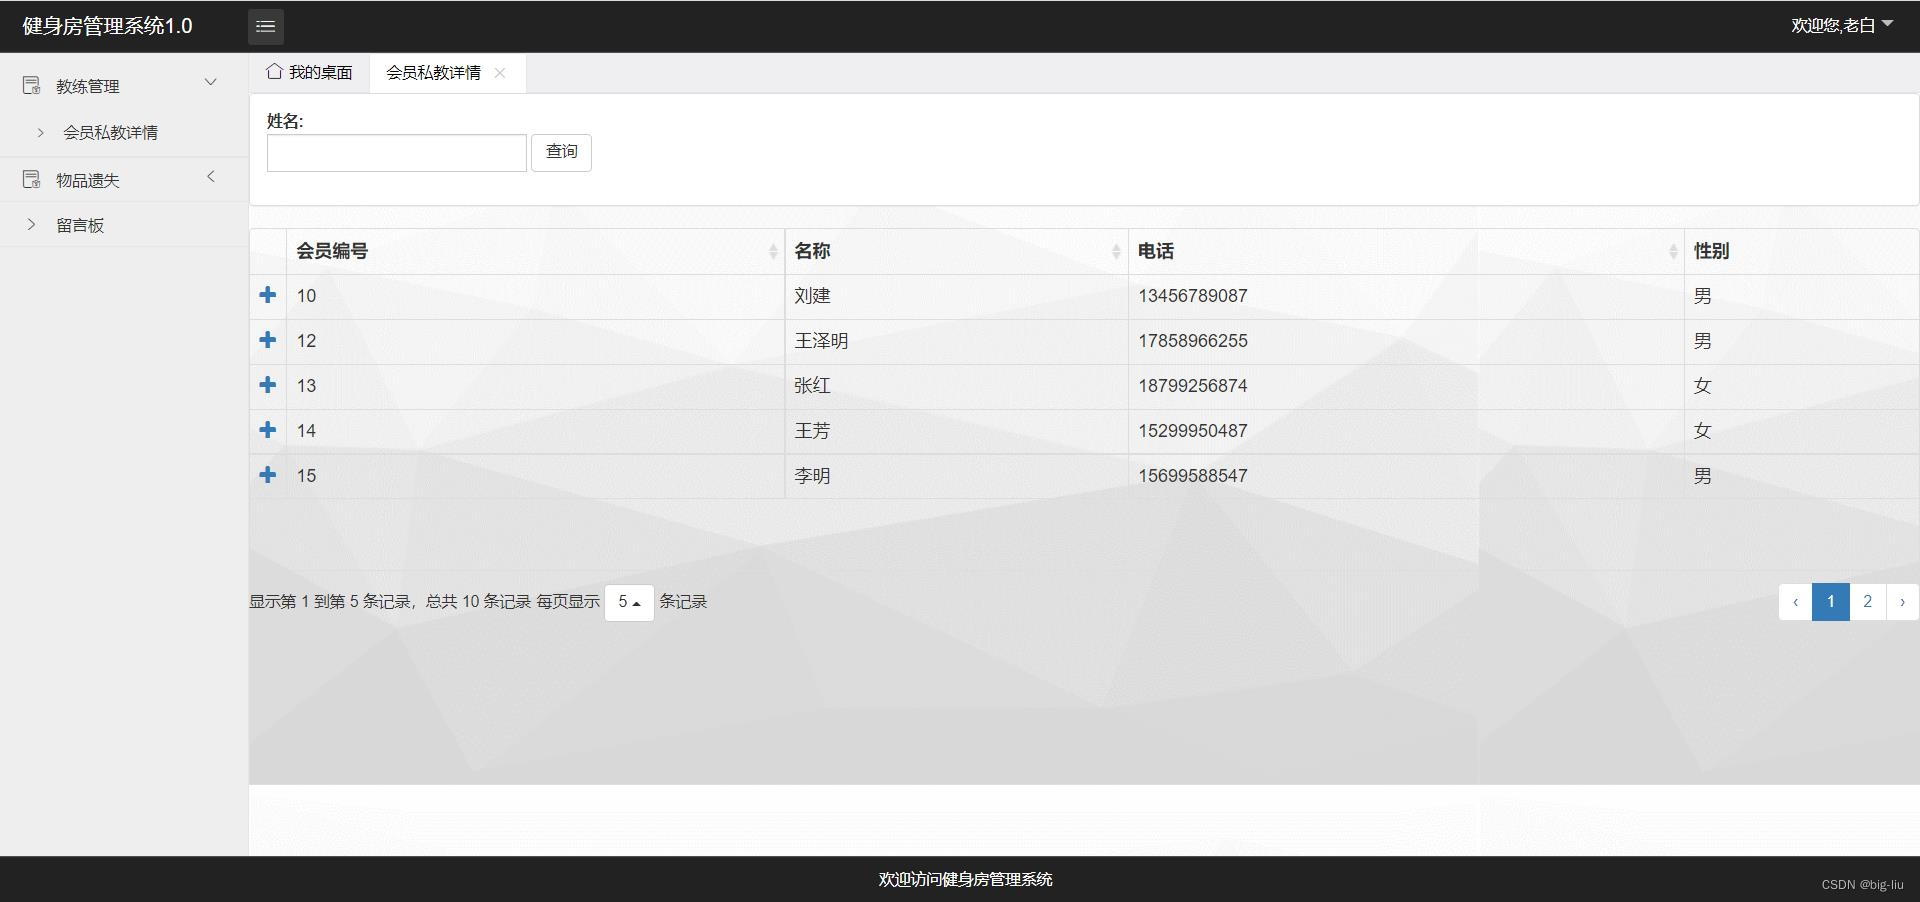Click phone number 15299950487

(x=1192, y=431)
